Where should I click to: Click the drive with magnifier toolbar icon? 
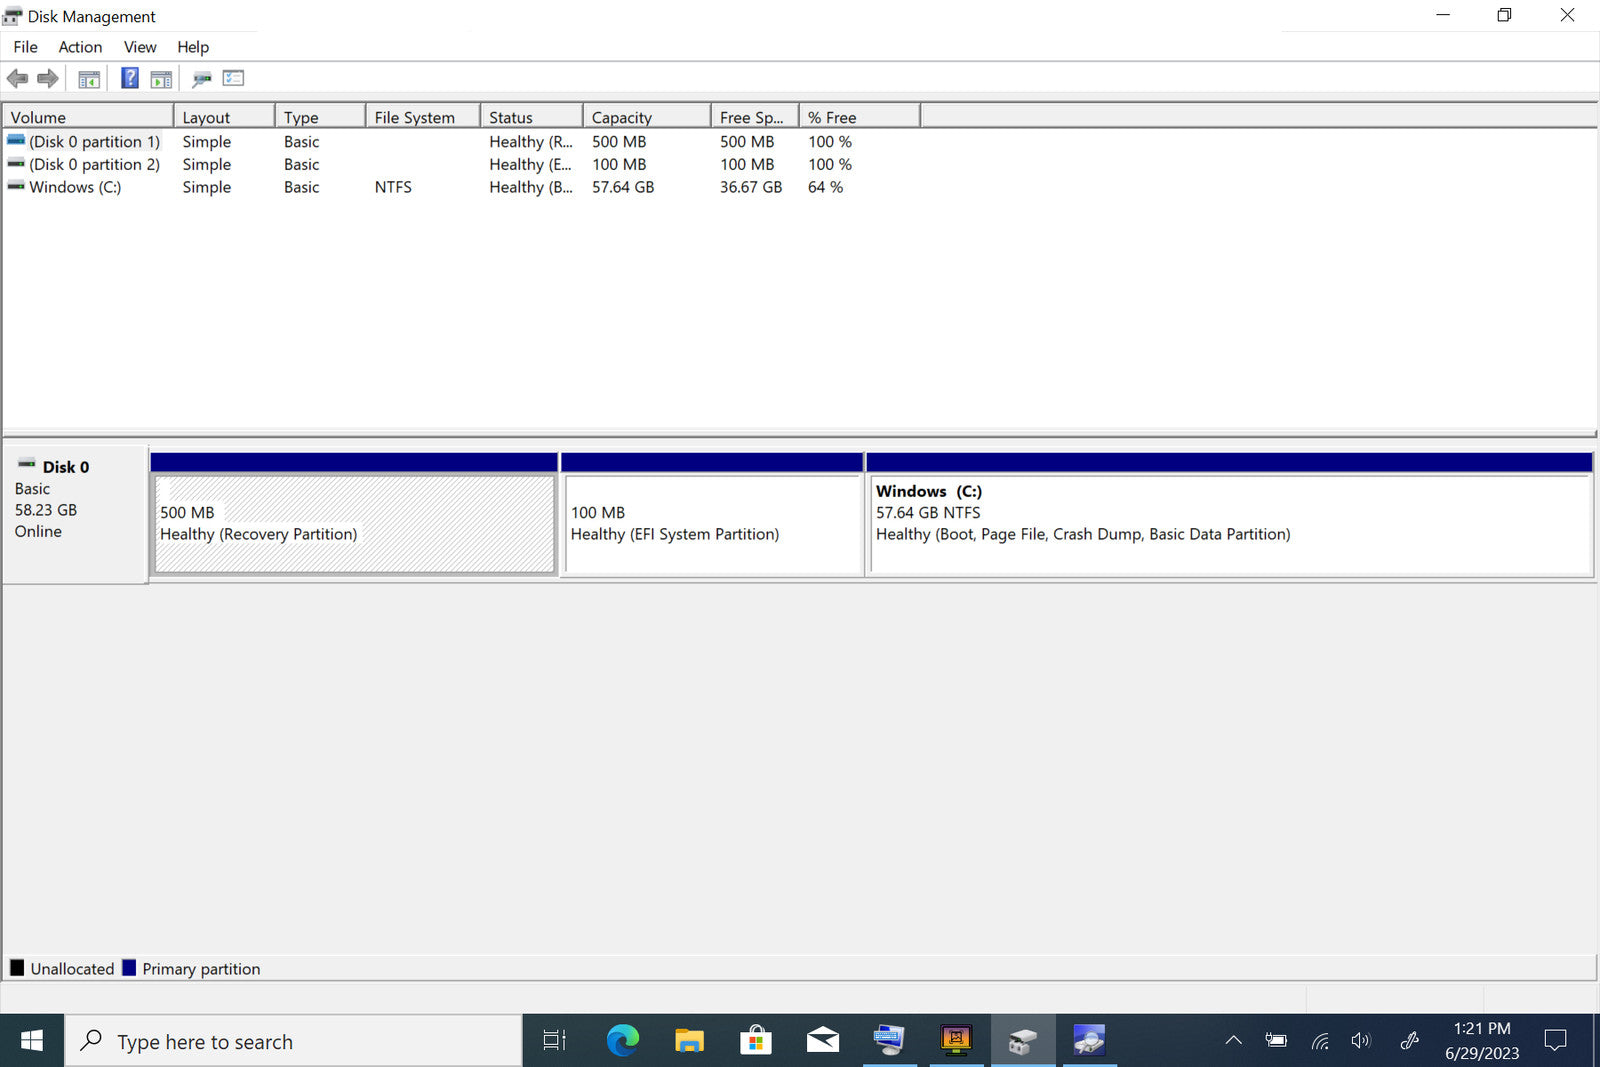(x=202, y=79)
